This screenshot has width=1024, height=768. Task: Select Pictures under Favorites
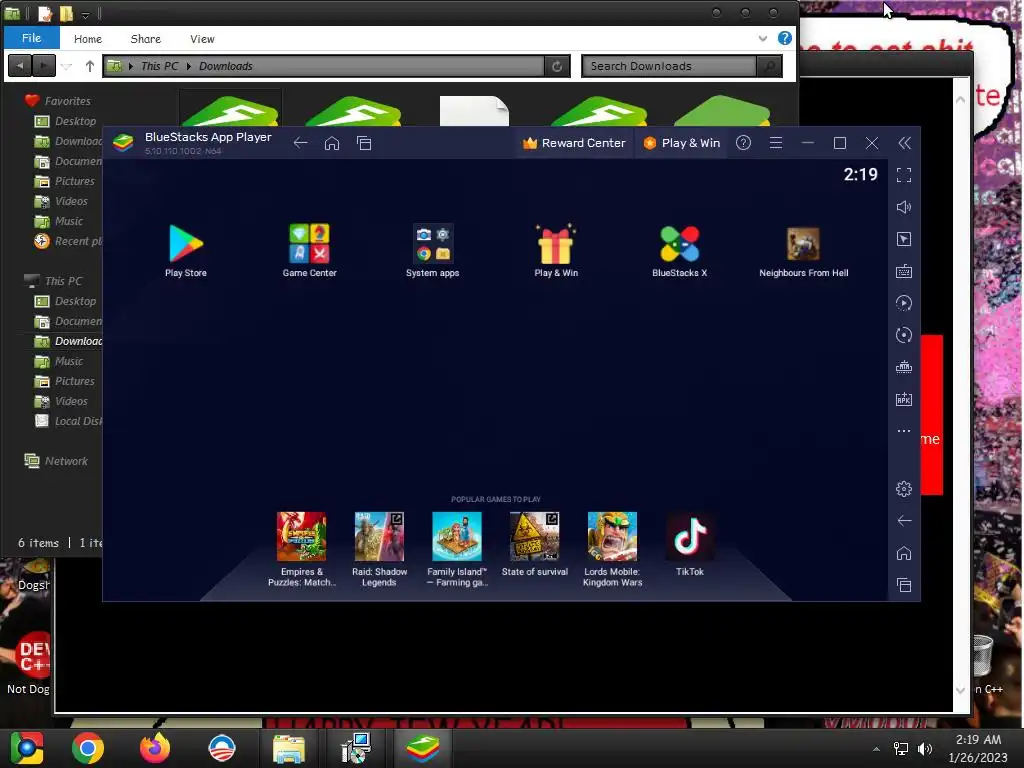(65, 181)
